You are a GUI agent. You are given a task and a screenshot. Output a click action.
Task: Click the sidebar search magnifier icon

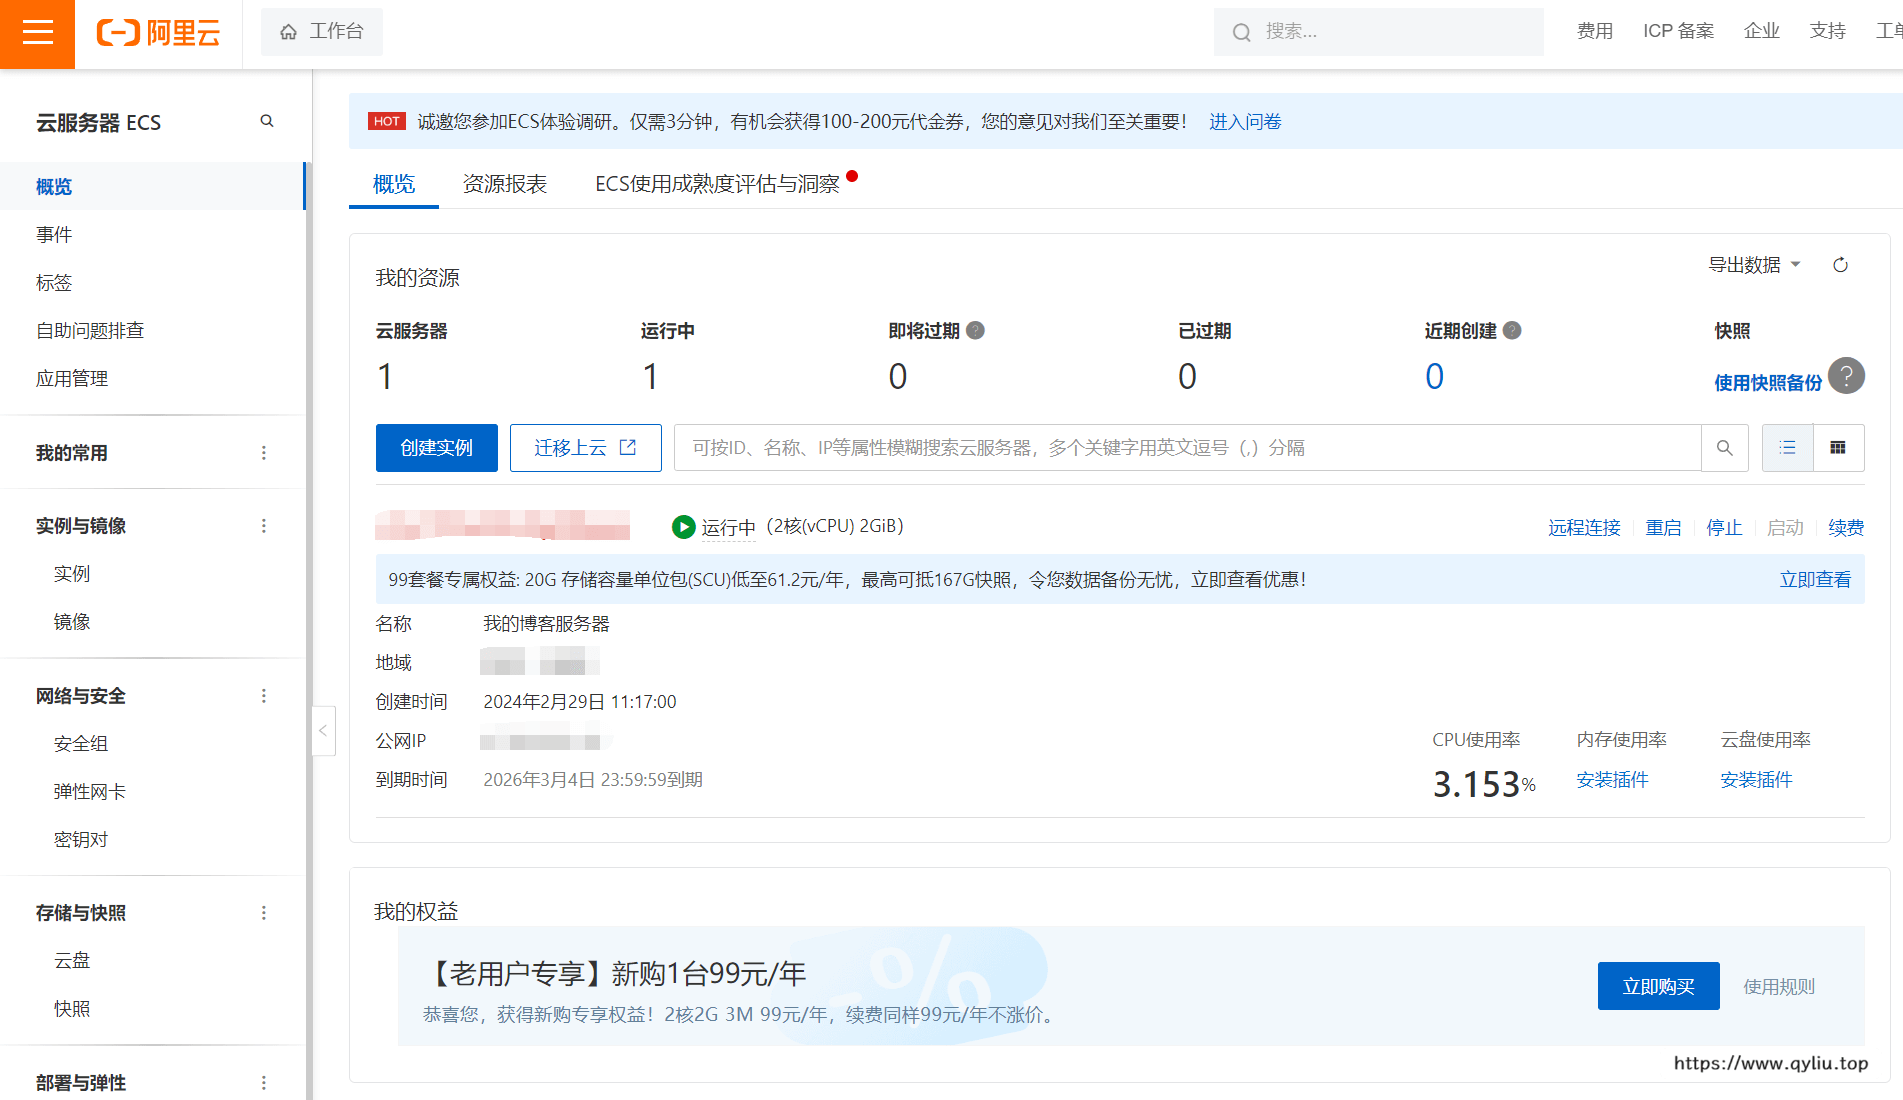(x=267, y=121)
